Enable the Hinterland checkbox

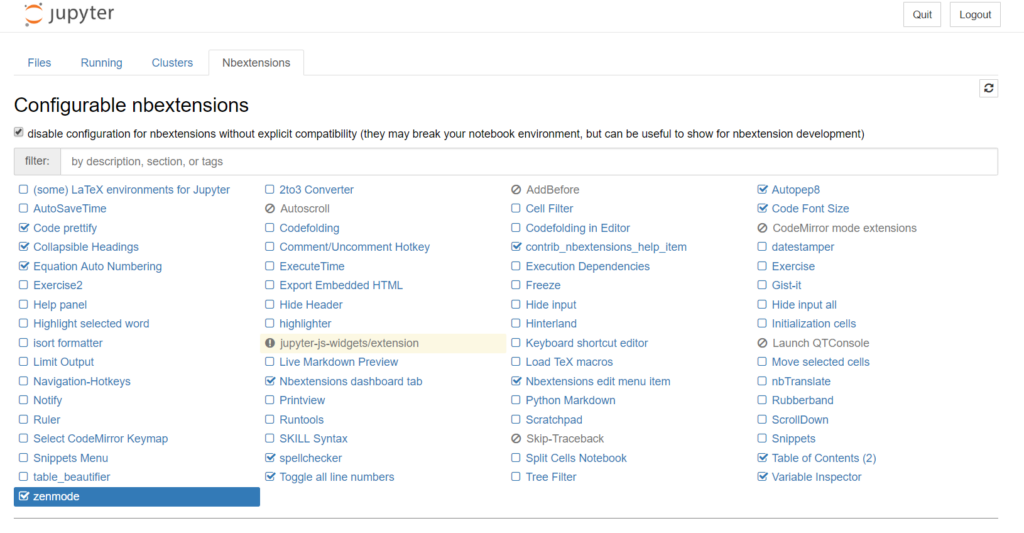(x=516, y=324)
